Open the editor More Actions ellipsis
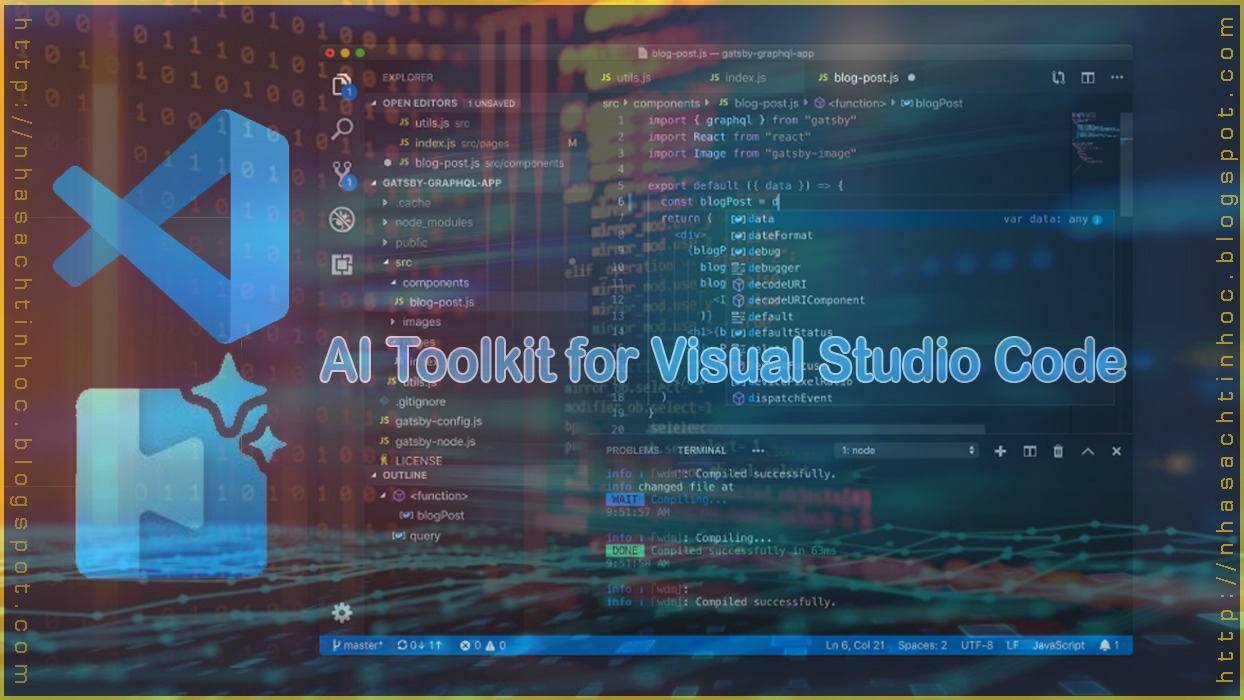The width and height of the screenshot is (1244, 700). [1117, 78]
